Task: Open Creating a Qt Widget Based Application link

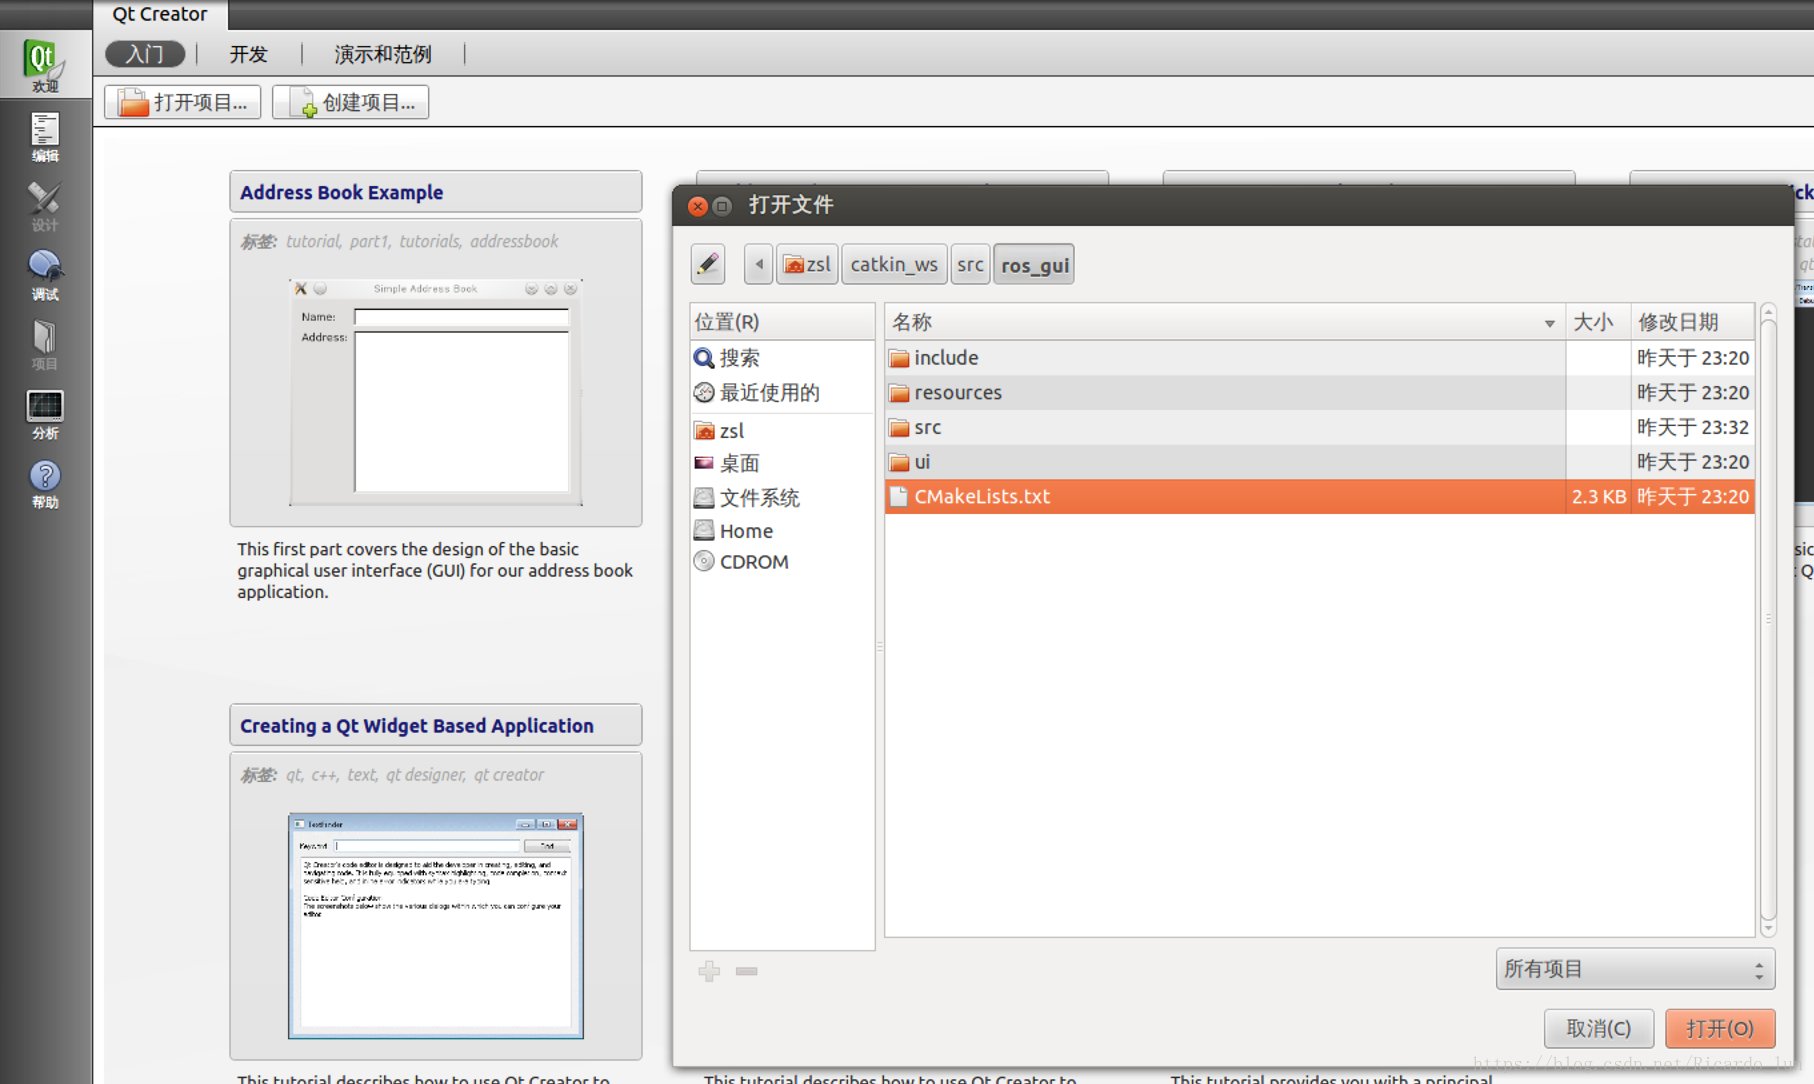Action: pos(417,726)
